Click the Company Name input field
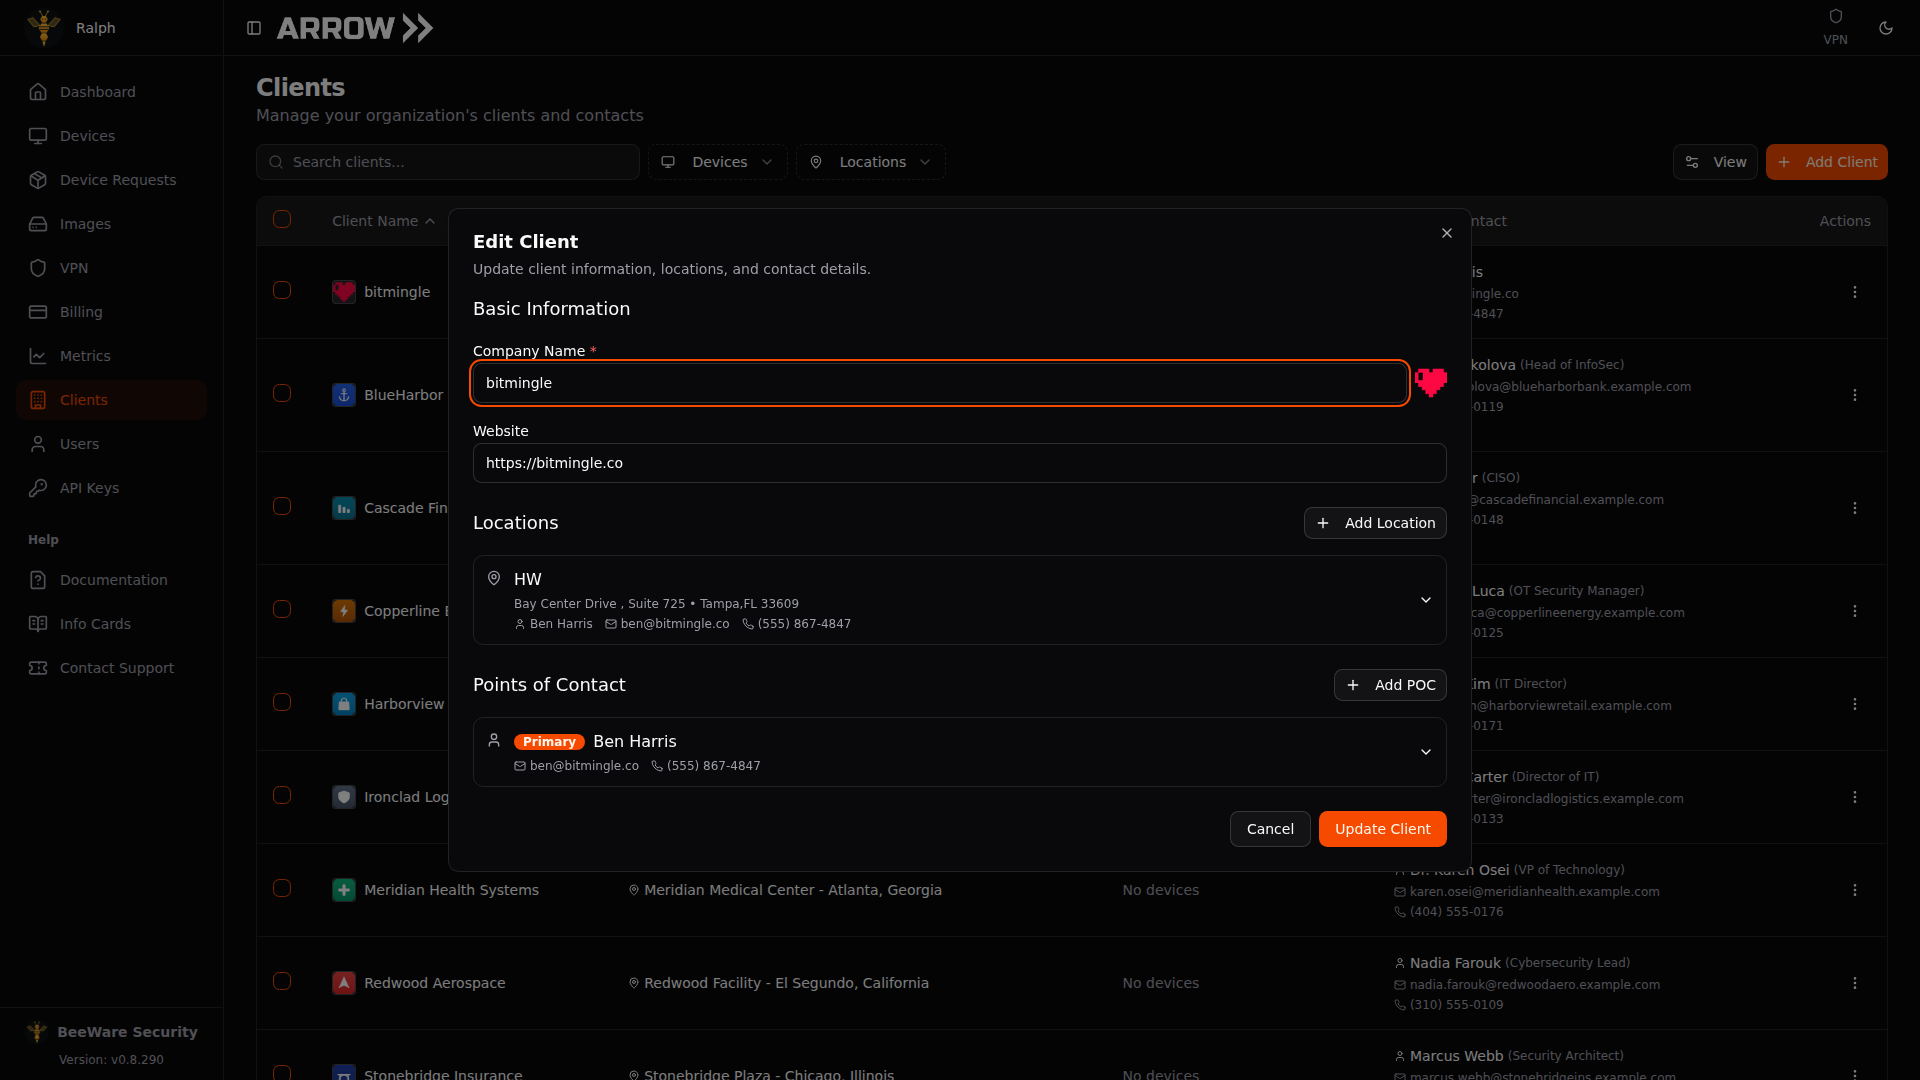The image size is (1920, 1080). (x=940, y=383)
